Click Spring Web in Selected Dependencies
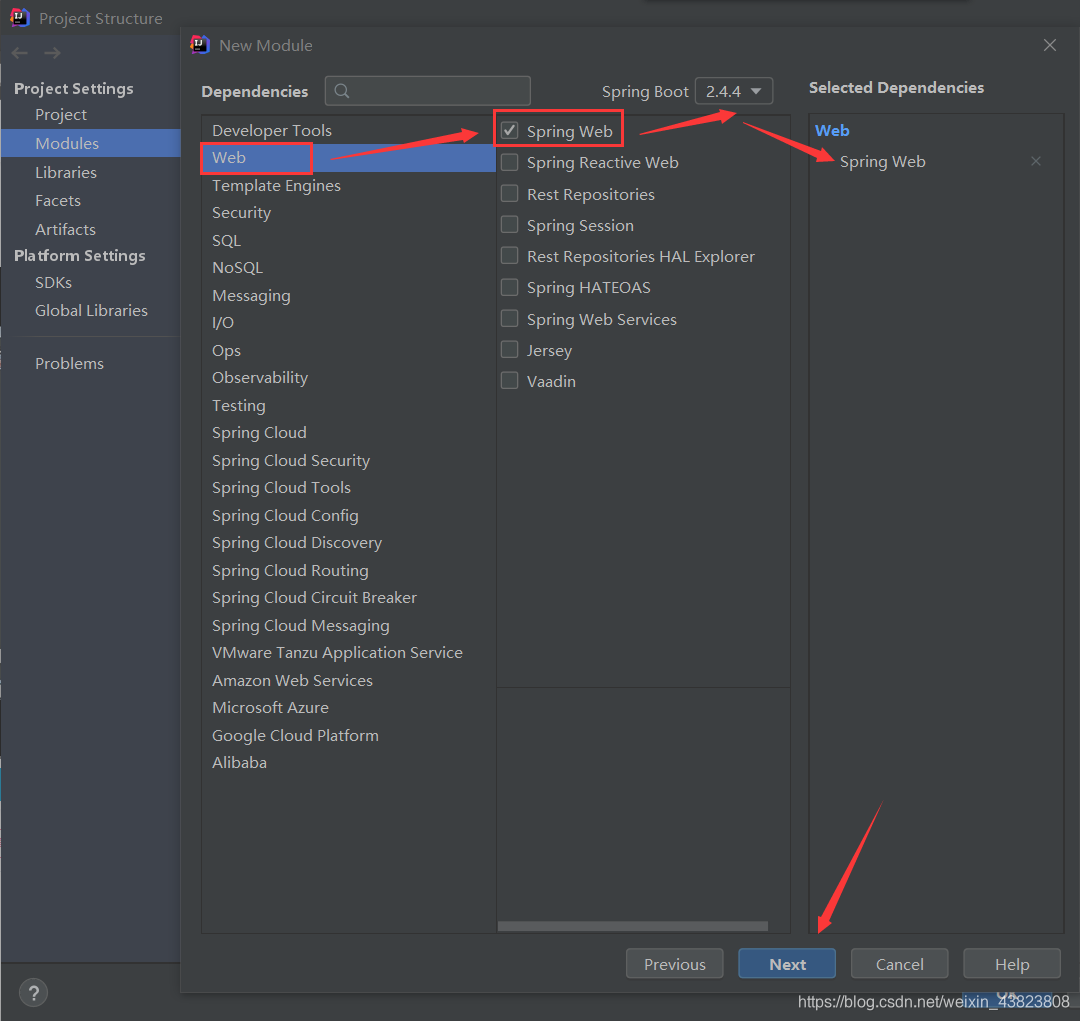 (882, 162)
